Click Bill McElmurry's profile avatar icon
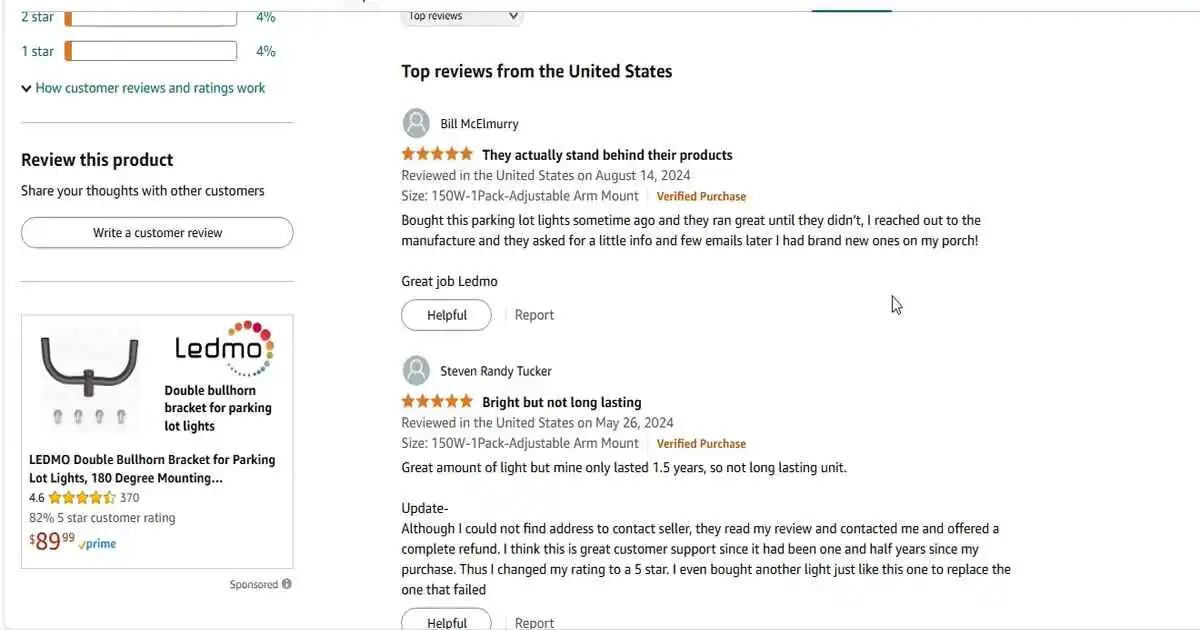Image resolution: width=1200 pixels, height=630 pixels. [416, 124]
